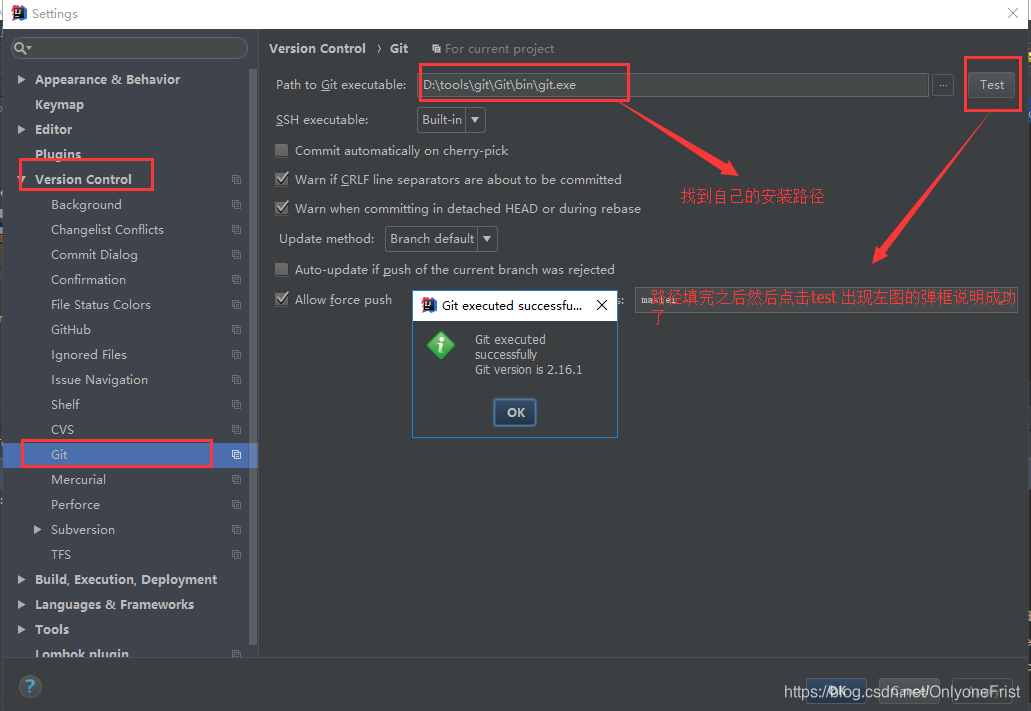Screen dimensions: 1031x711
Task: Open the TFS settings page
Action: [x=61, y=554]
